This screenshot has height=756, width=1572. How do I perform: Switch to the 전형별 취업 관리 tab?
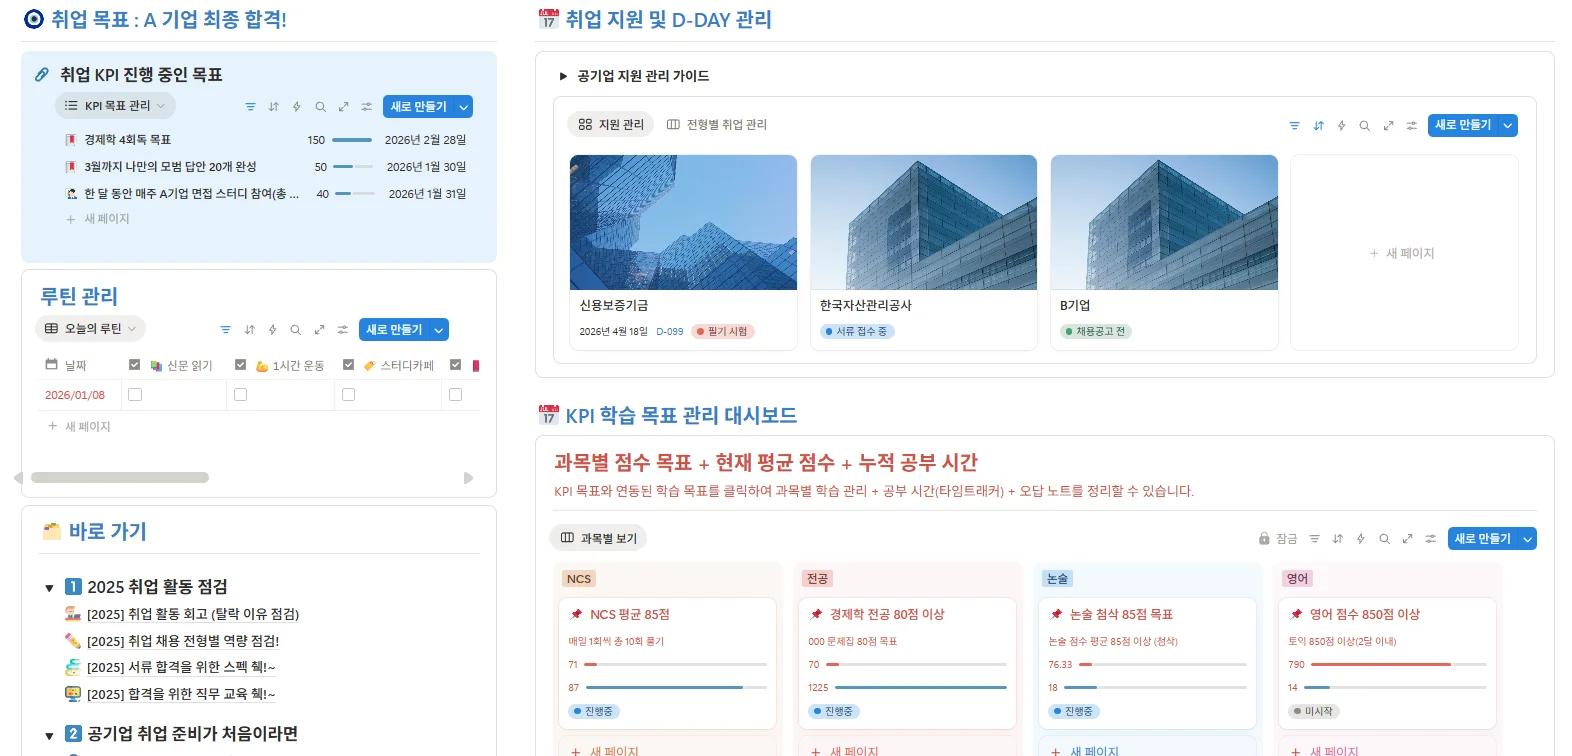coord(717,125)
